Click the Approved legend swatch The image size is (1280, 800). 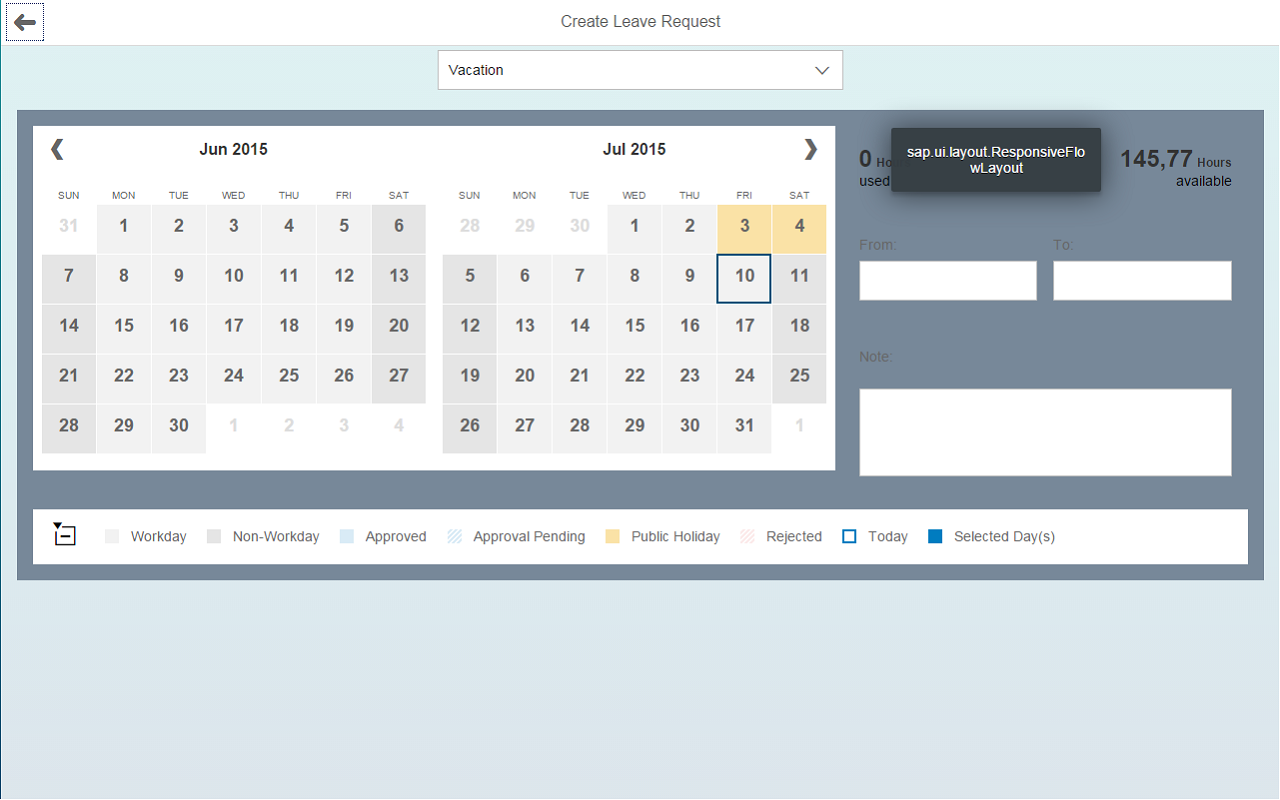(x=346, y=537)
